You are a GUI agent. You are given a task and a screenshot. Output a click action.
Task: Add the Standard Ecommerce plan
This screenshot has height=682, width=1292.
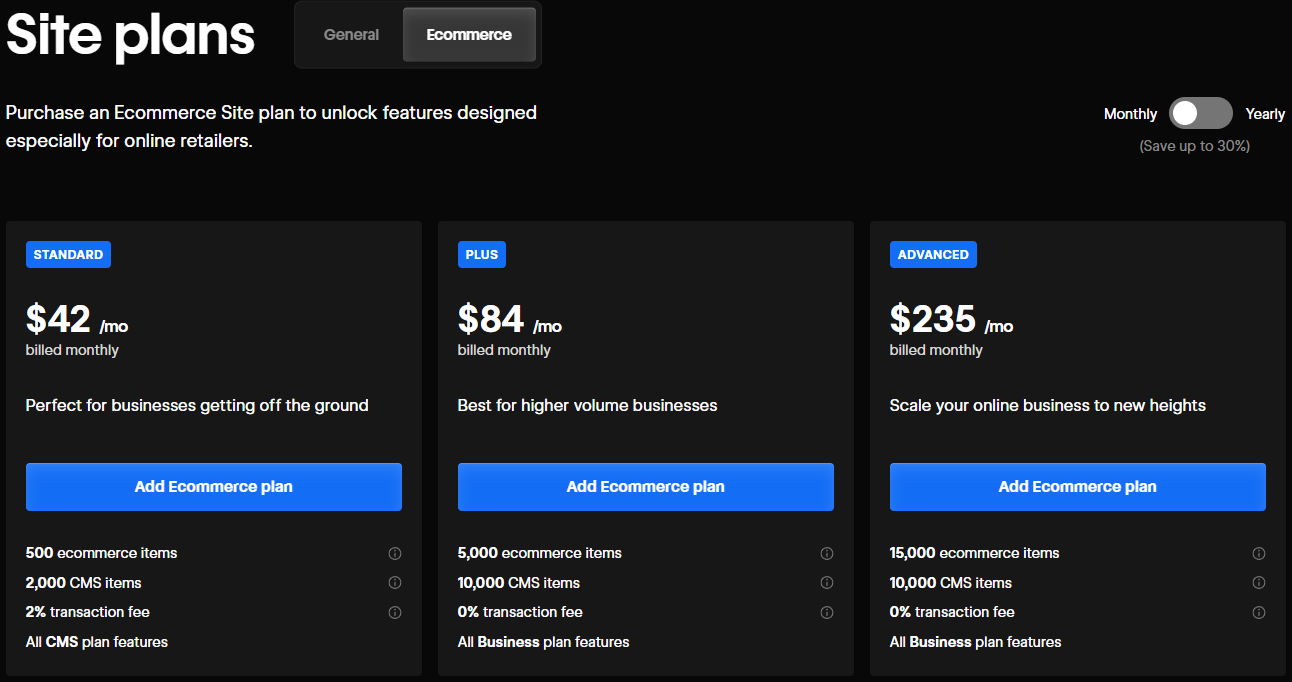(x=214, y=487)
